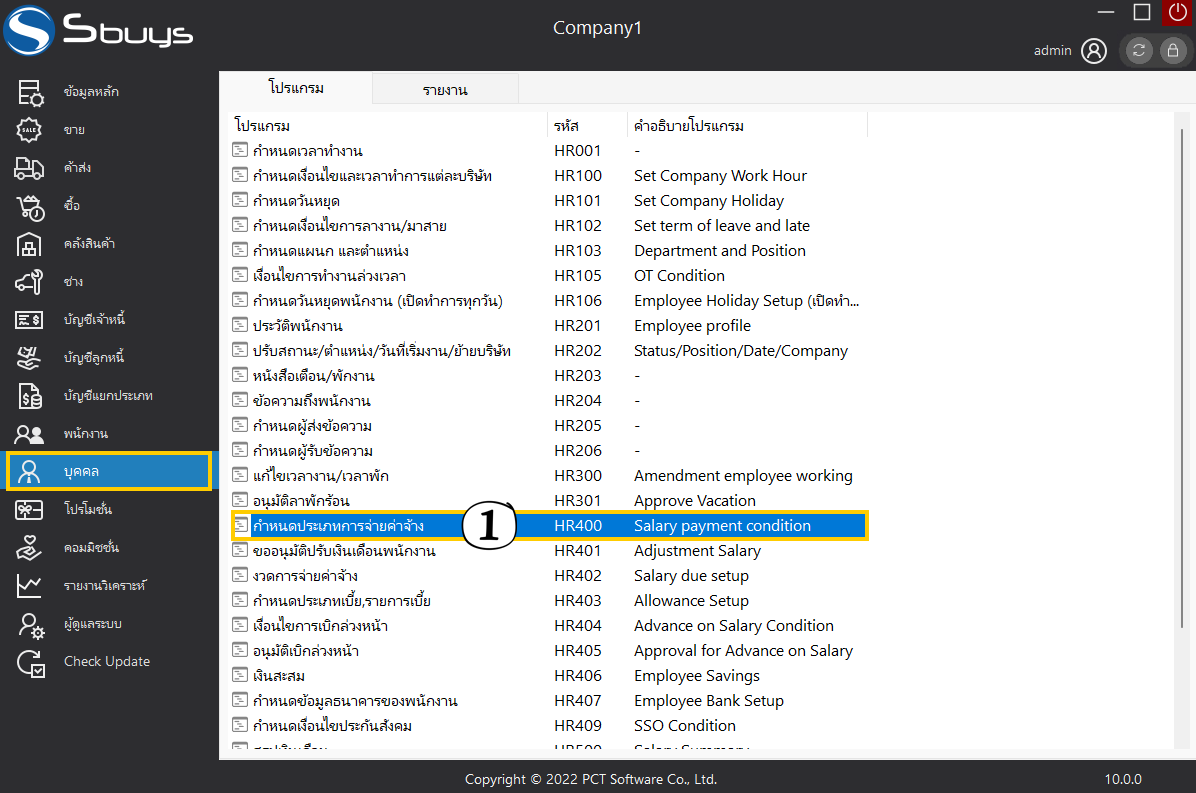Select HR101 Set Company Holiday entry

(x=296, y=201)
